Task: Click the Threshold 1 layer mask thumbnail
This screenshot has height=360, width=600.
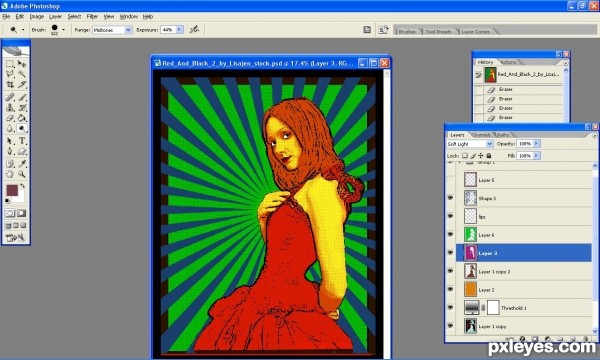Action: [x=493, y=308]
